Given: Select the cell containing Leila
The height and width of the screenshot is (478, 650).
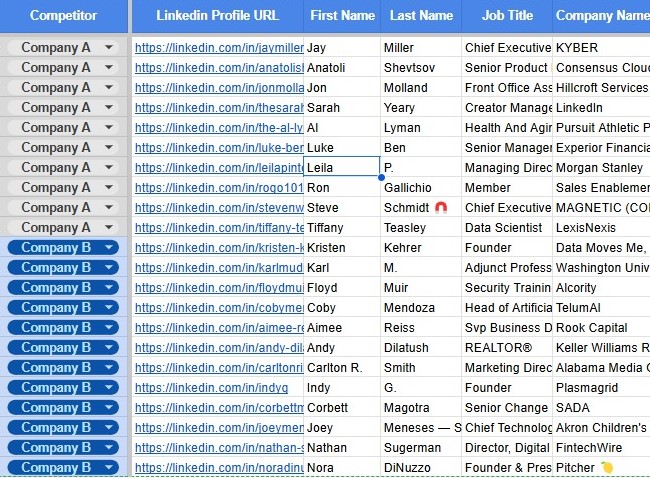Looking at the screenshot, I should [342, 167].
